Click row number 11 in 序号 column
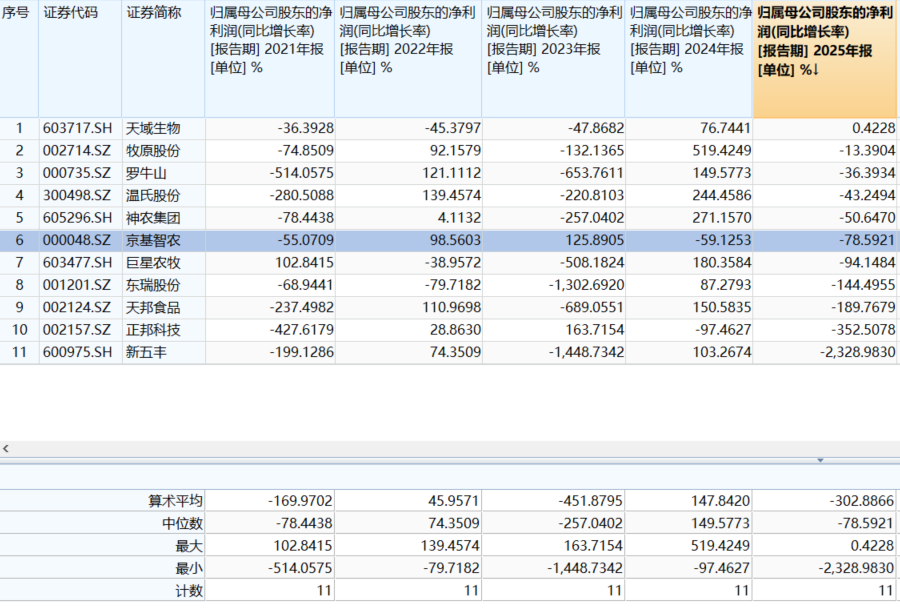This screenshot has width=900, height=610. point(19,352)
